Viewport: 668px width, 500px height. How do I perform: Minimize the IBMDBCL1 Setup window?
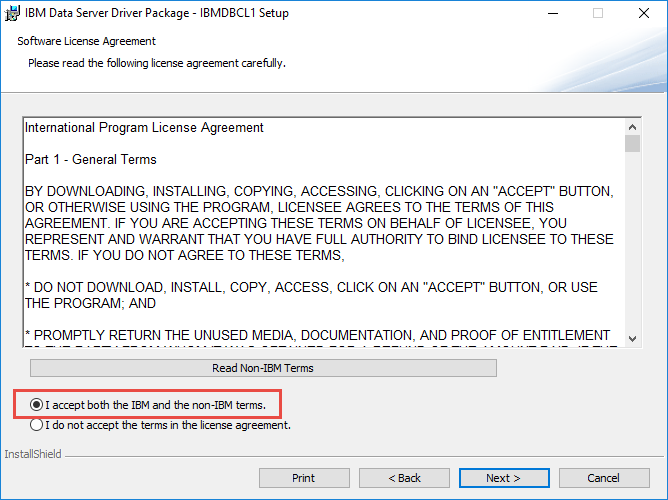pos(552,14)
